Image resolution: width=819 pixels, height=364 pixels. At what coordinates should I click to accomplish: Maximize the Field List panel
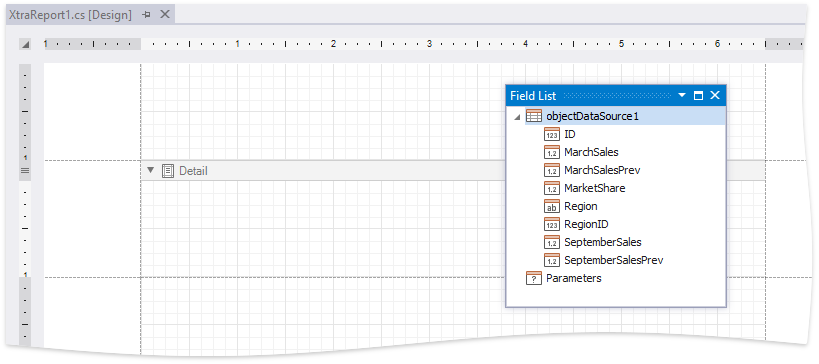click(x=698, y=96)
